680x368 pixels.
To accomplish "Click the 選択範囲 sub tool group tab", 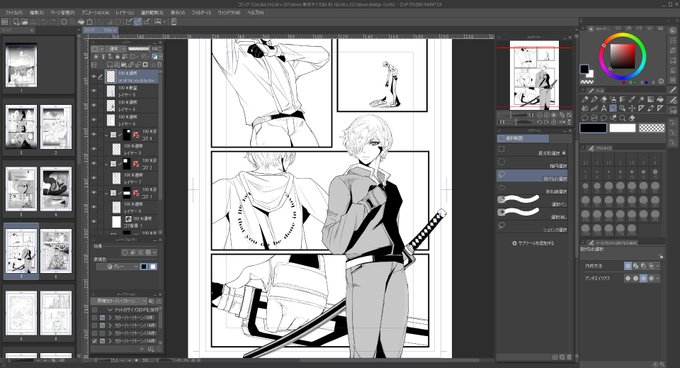I will coord(523,138).
